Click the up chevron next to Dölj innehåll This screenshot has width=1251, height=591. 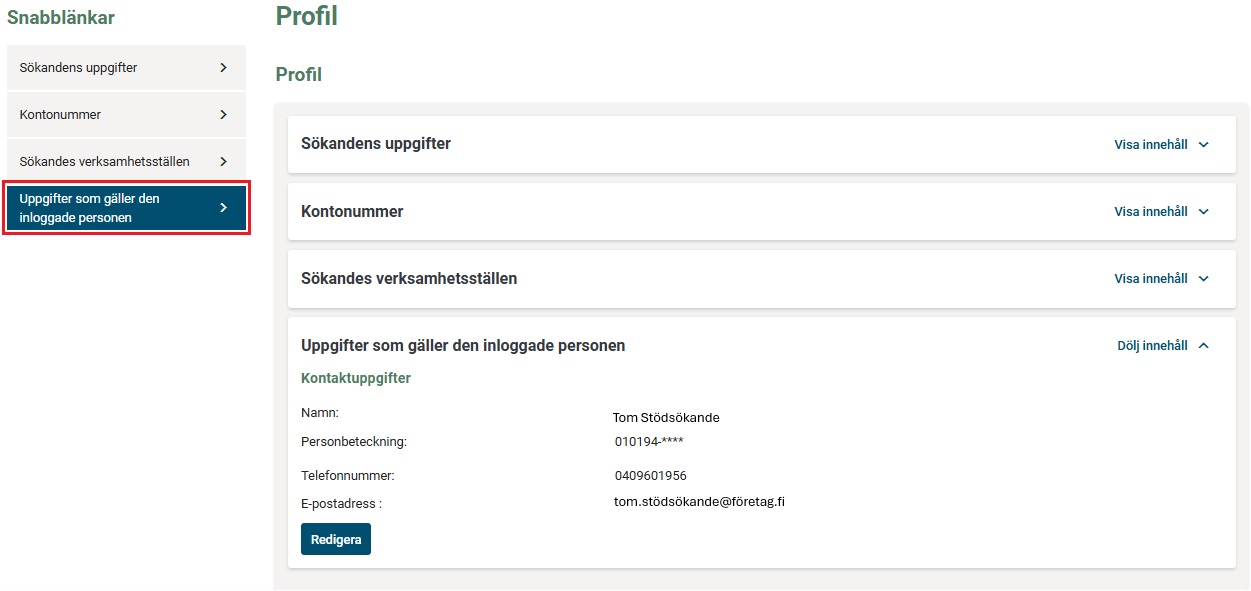[x=1203, y=346]
